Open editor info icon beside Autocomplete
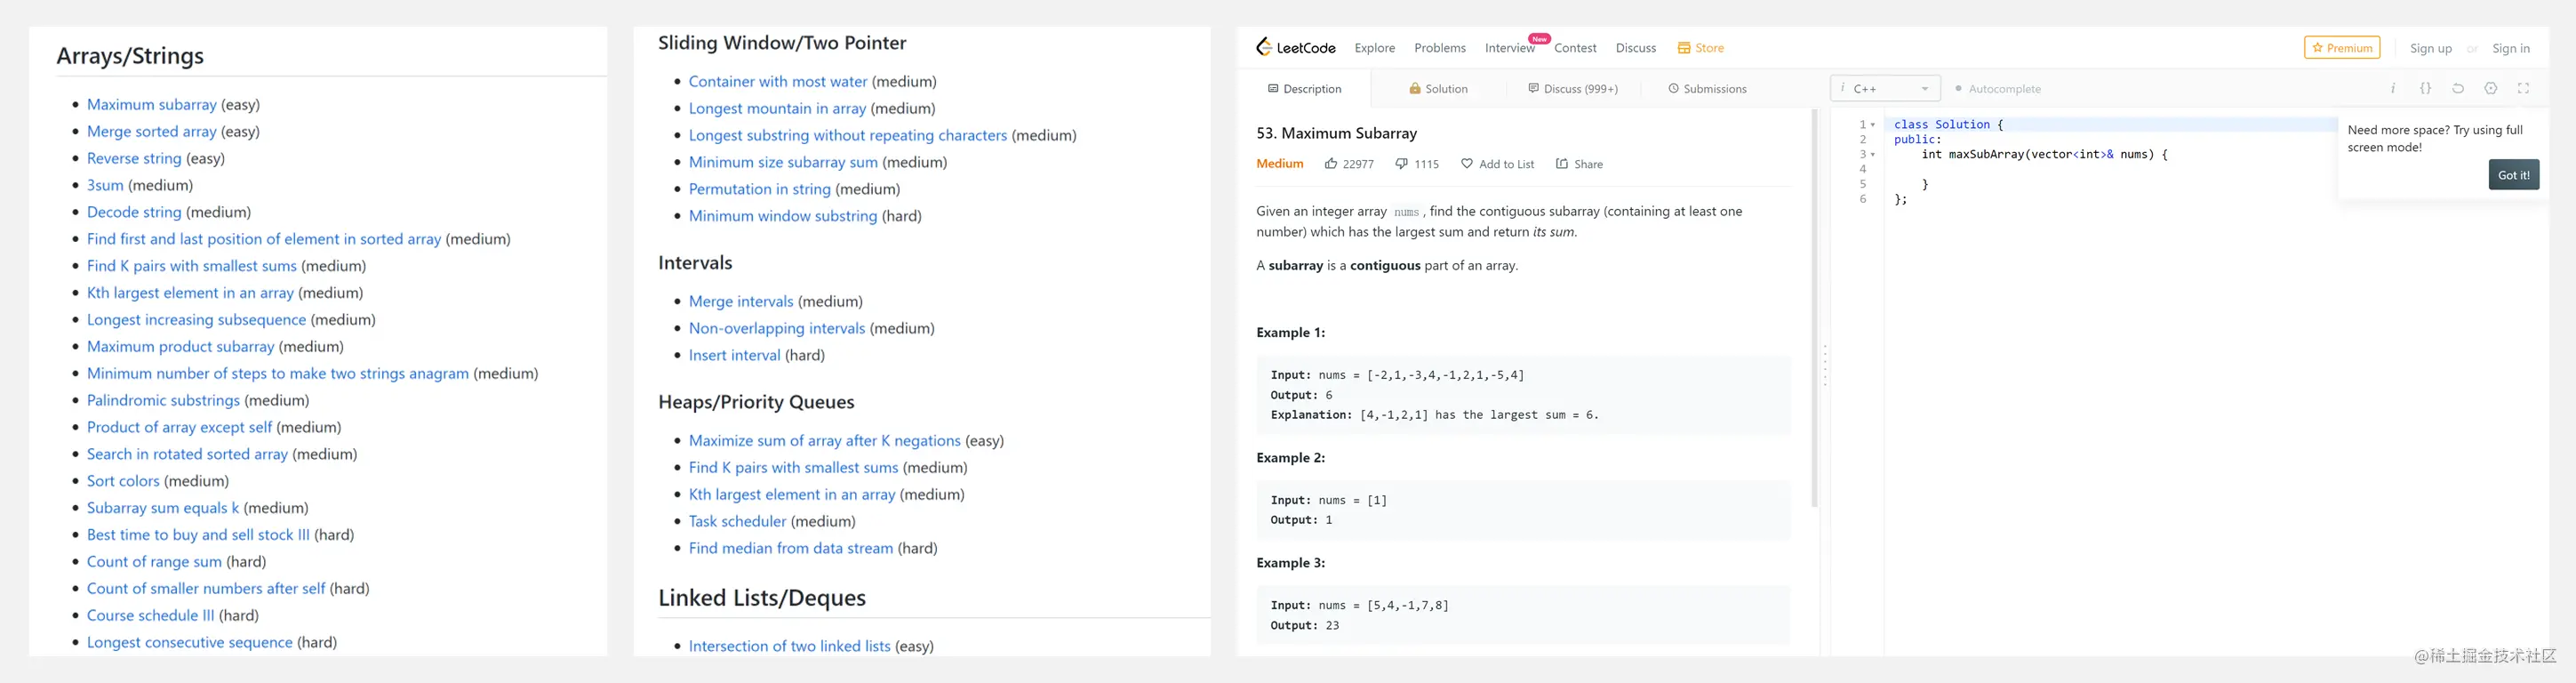 [2393, 88]
